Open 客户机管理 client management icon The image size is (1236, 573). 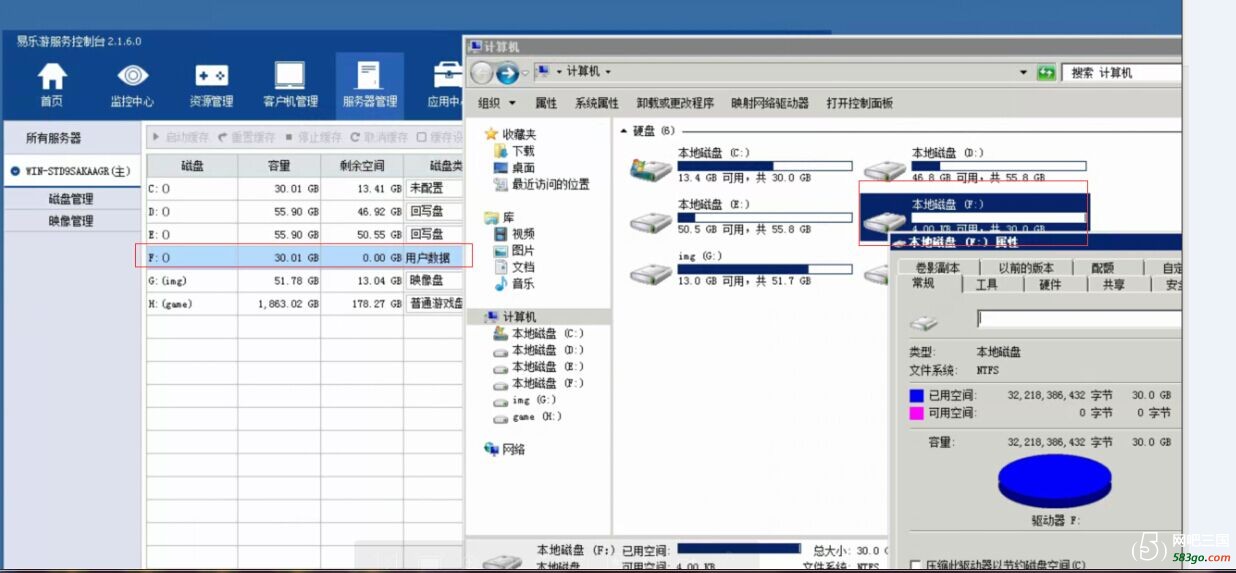tap(290, 78)
